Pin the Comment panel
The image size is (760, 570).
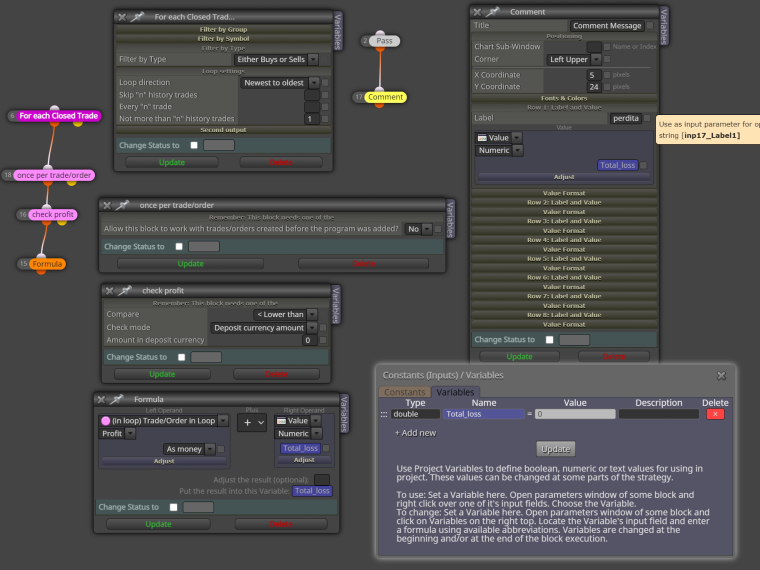coord(492,12)
